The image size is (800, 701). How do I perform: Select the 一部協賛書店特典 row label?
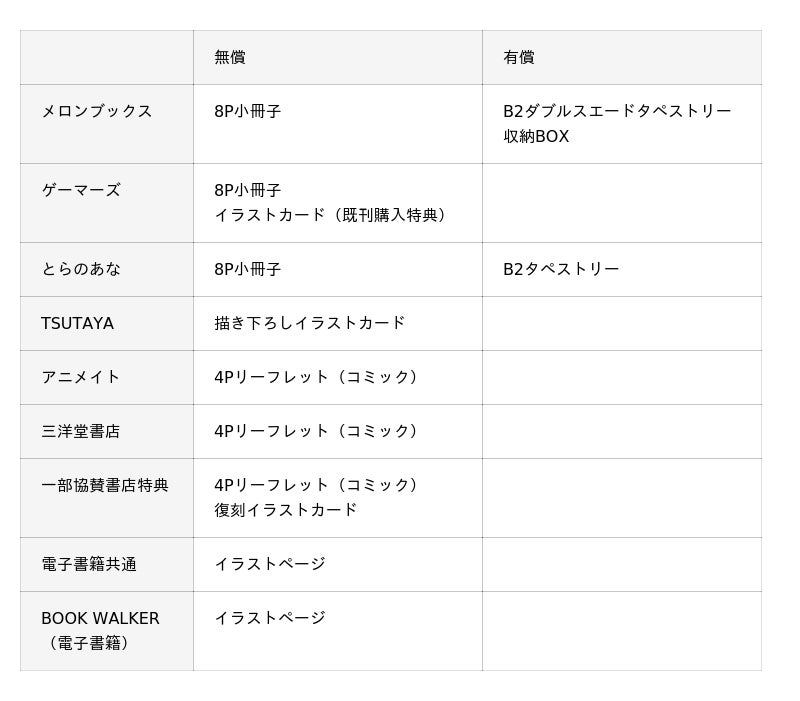105,486
